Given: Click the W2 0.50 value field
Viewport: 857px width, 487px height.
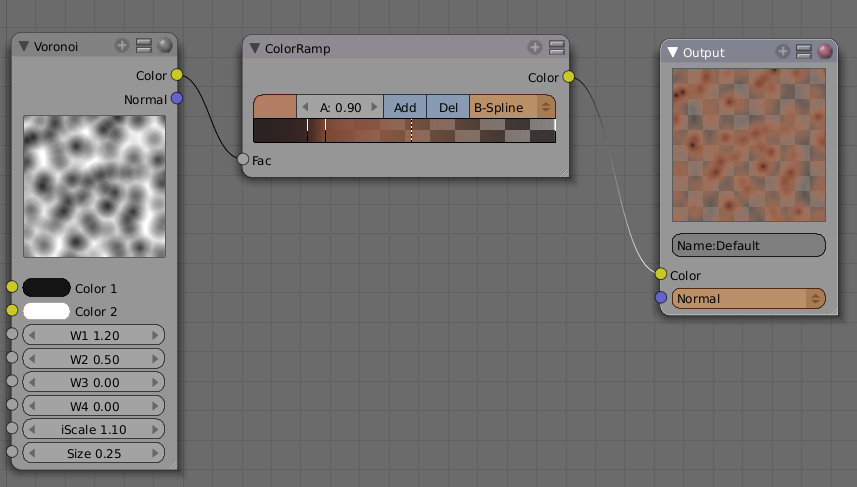Looking at the screenshot, I should coord(93,359).
